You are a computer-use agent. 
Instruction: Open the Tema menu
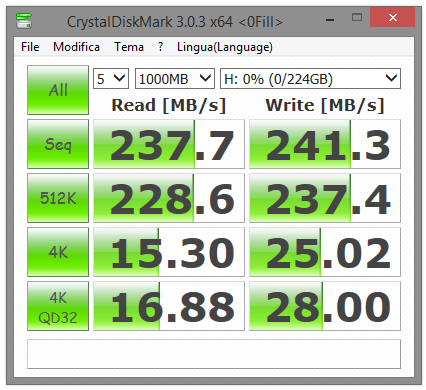tap(129, 47)
